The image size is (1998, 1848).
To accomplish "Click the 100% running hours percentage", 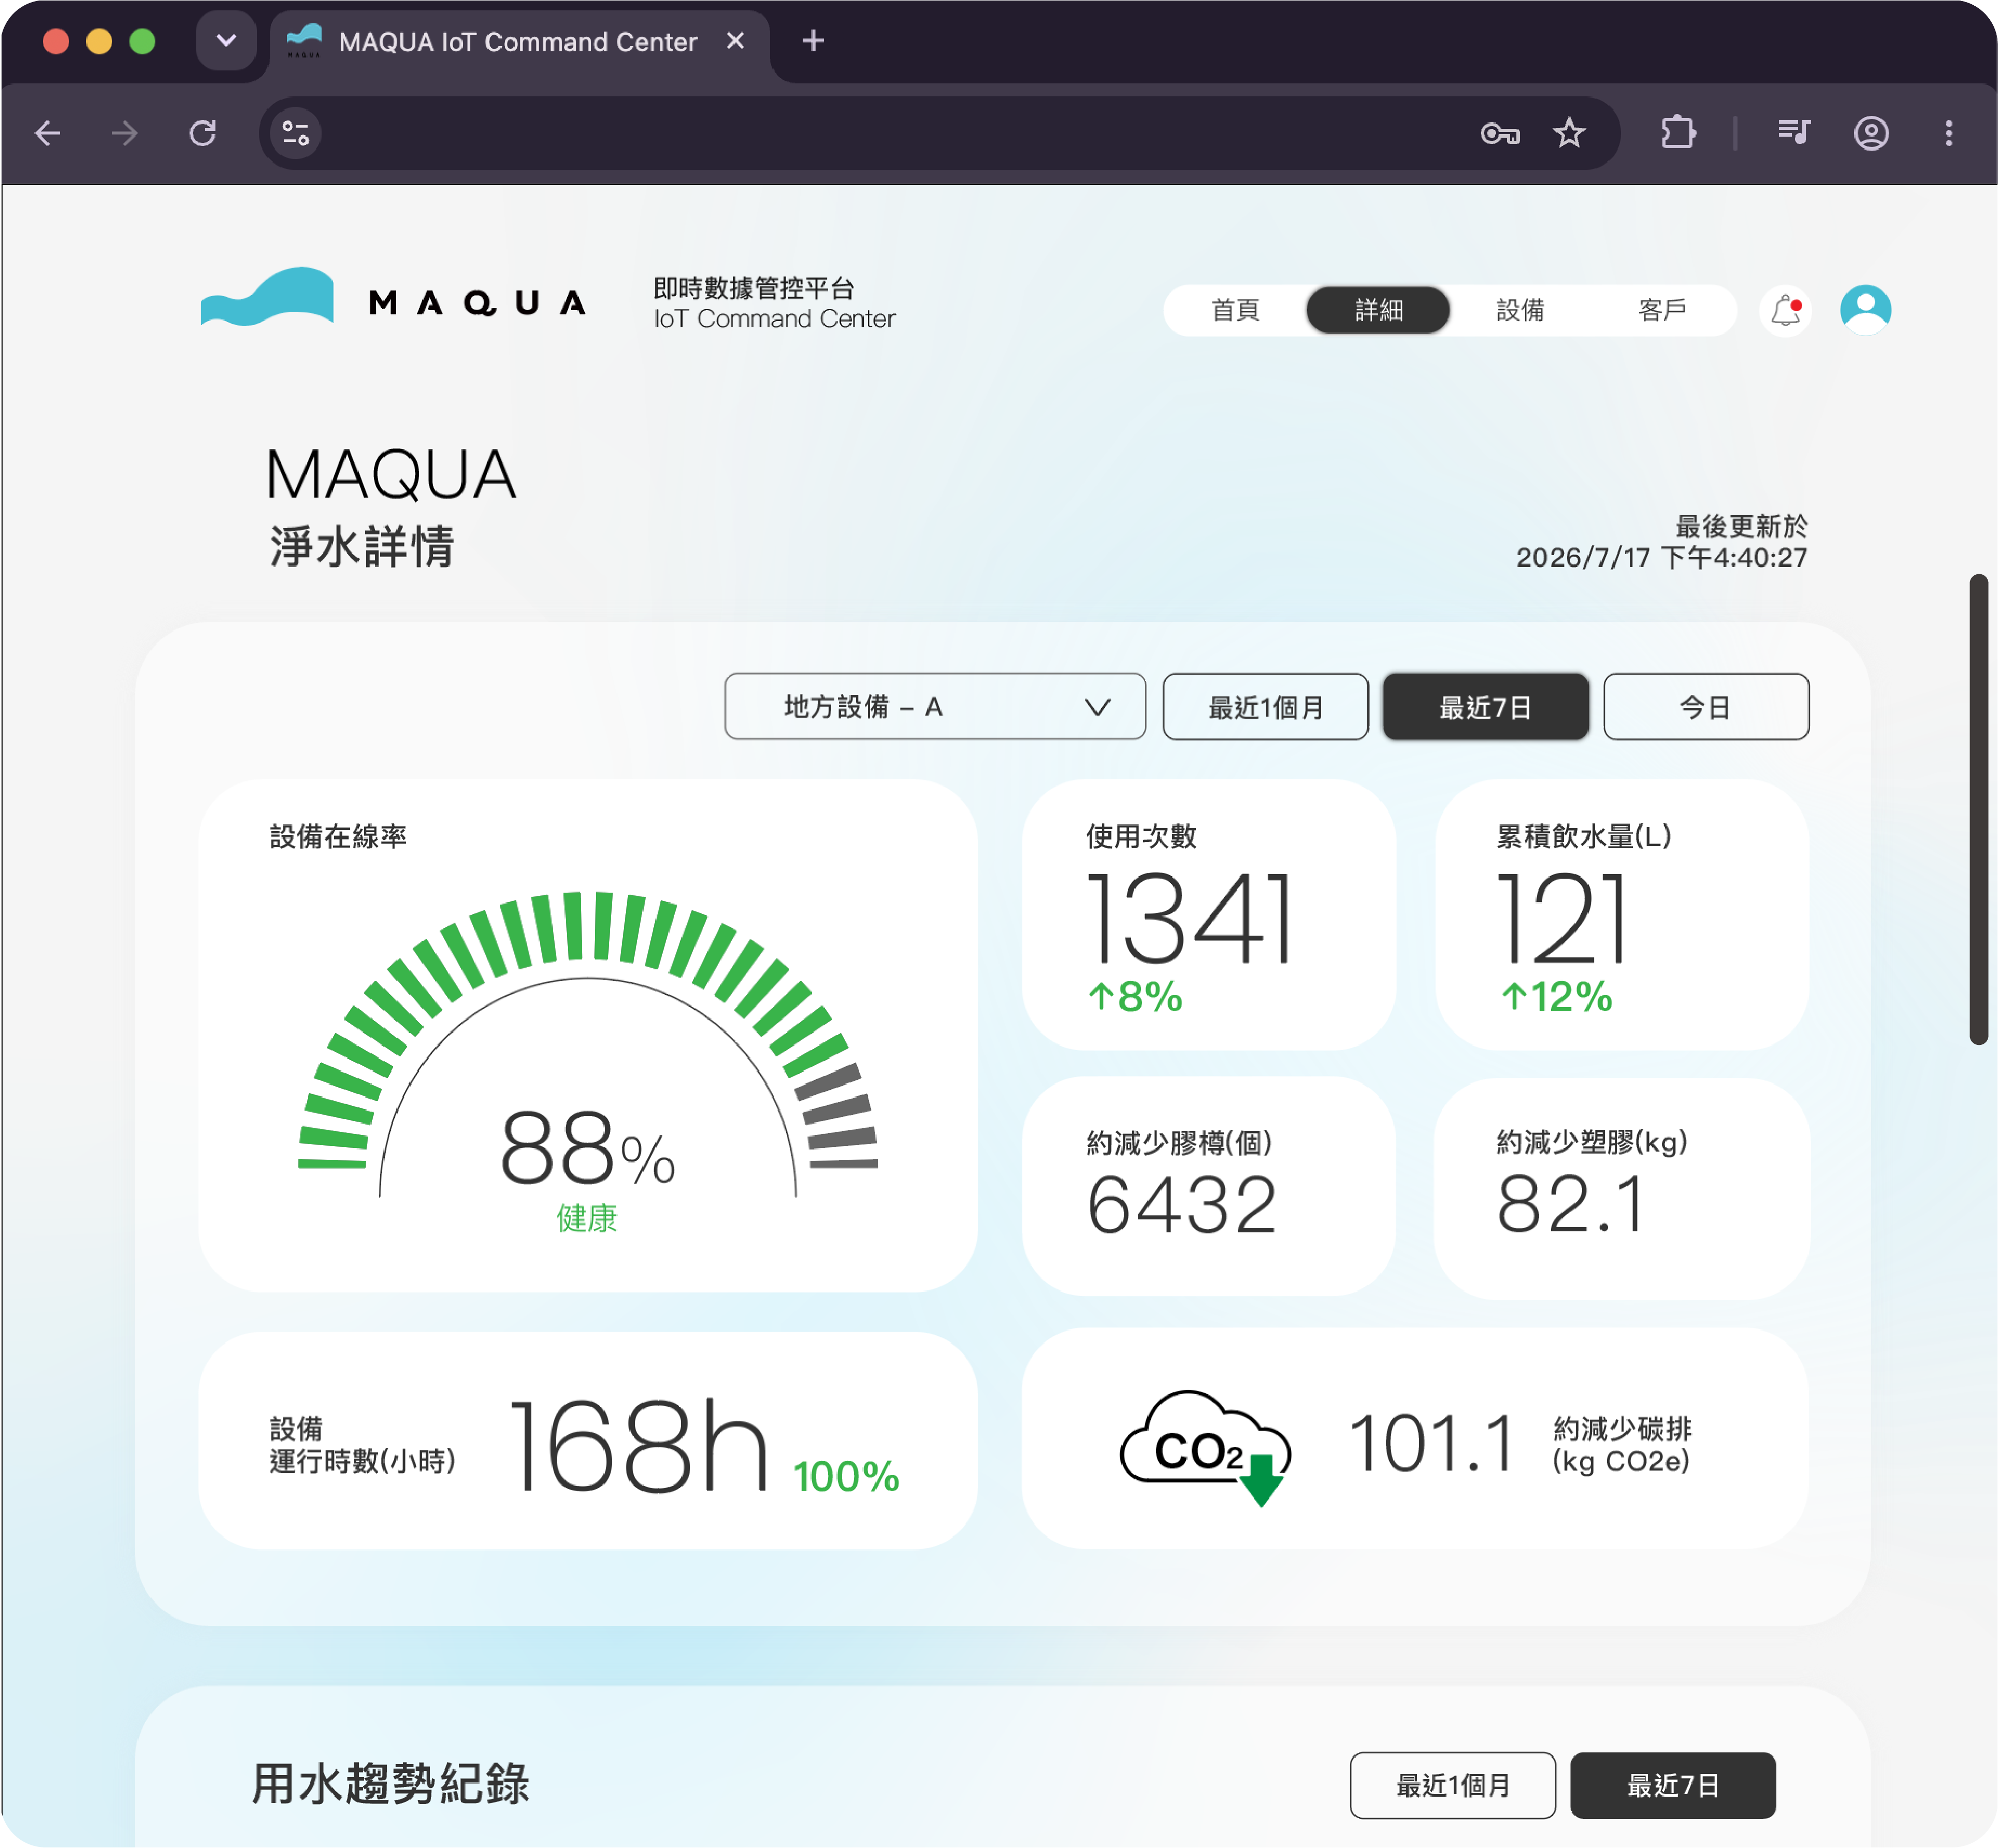I will coord(846,1477).
